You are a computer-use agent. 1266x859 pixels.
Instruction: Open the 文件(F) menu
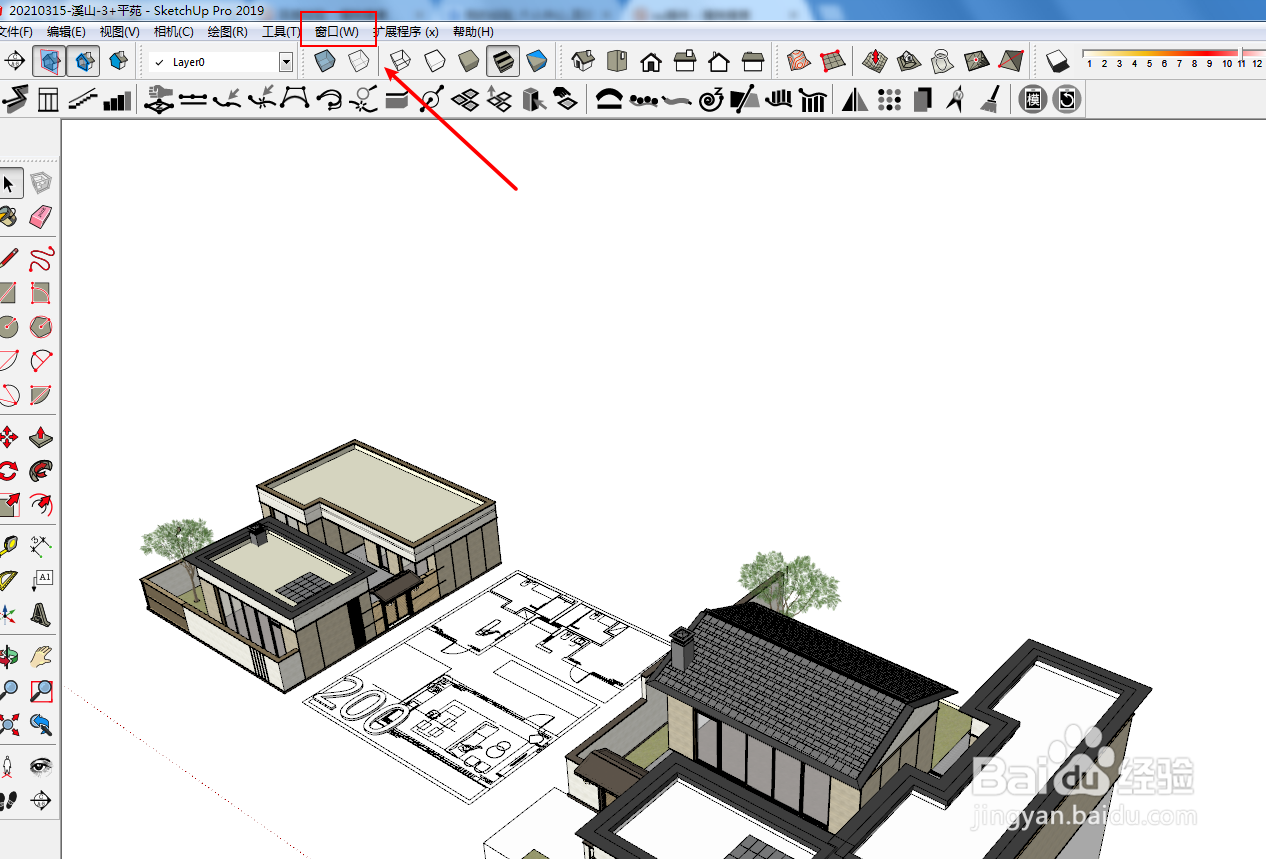click(x=16, y=32)
